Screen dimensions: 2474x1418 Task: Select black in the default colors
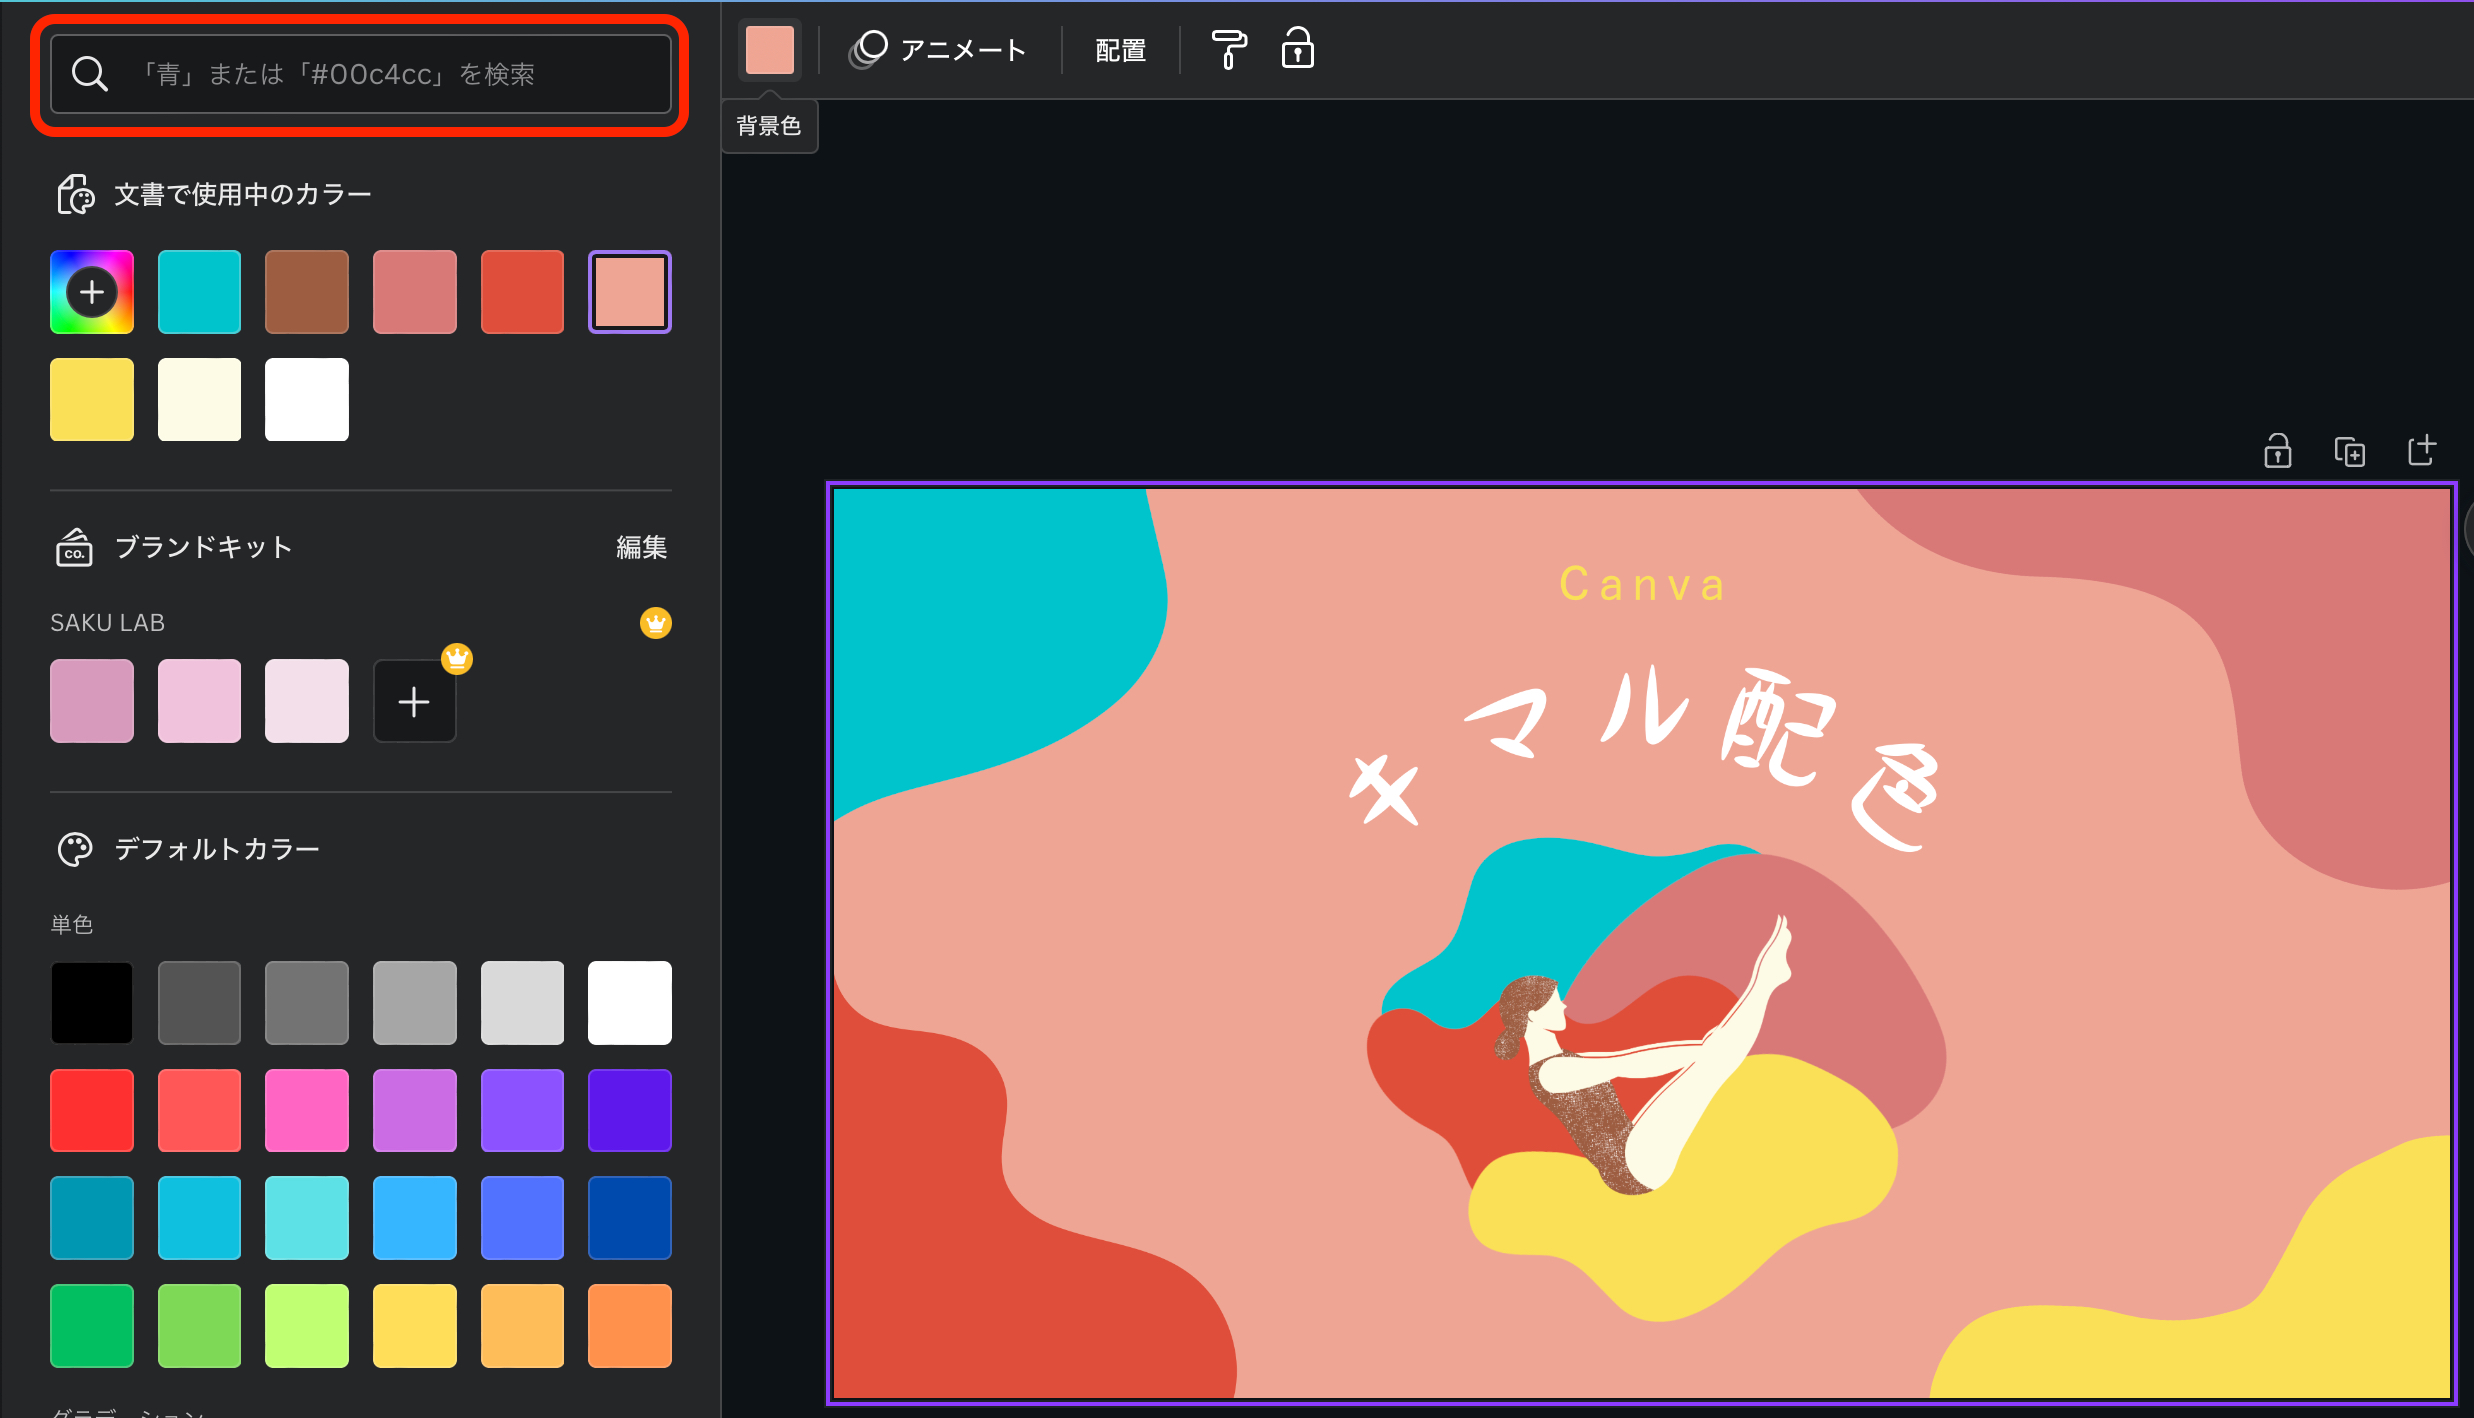92,1003
